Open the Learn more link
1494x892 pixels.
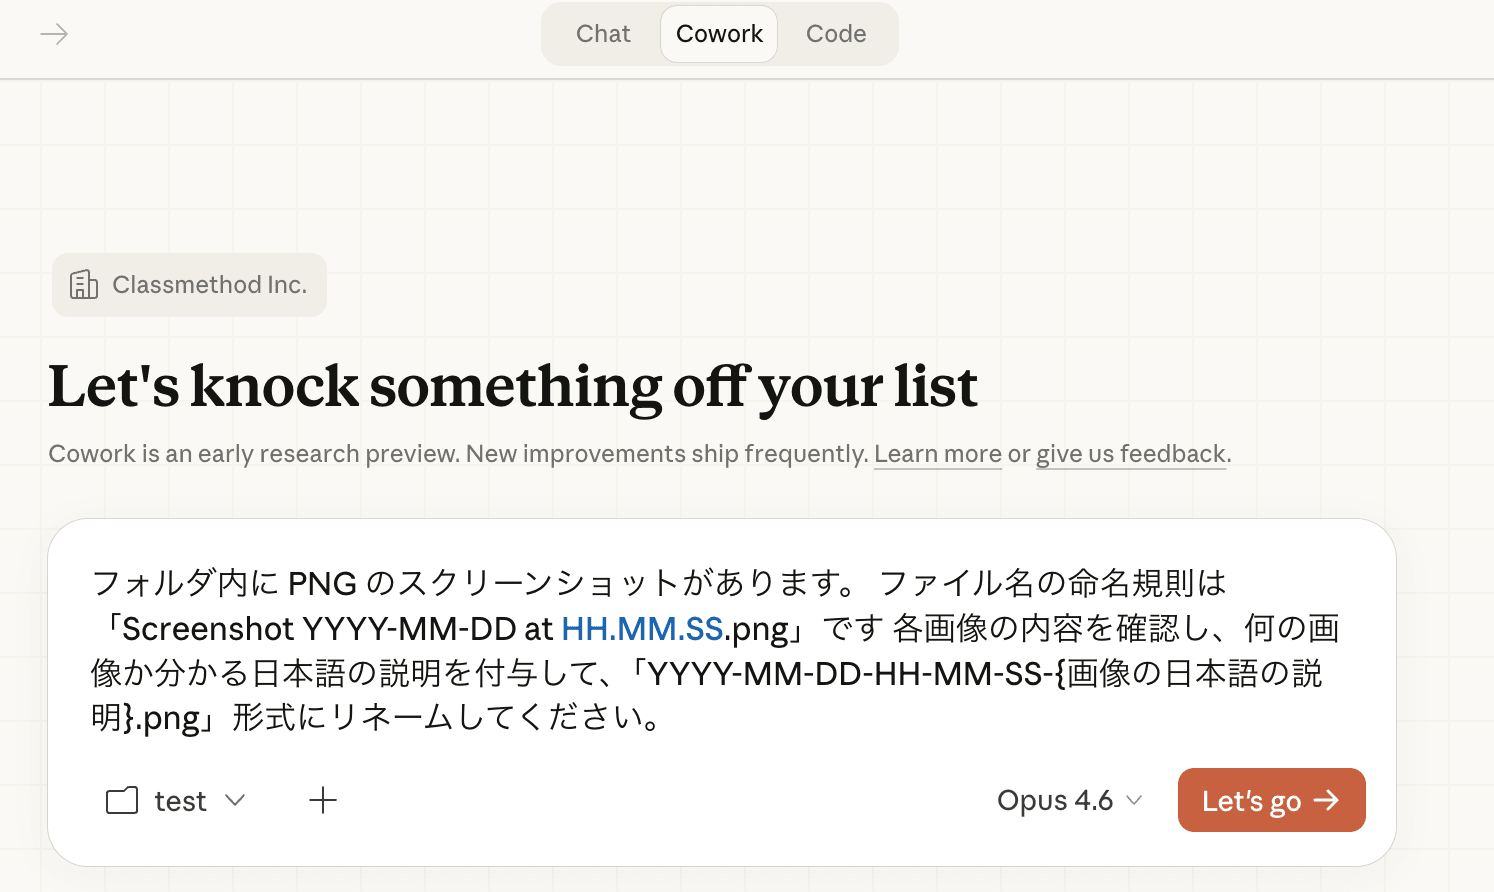pyautogui.click(x=937, y=454)
